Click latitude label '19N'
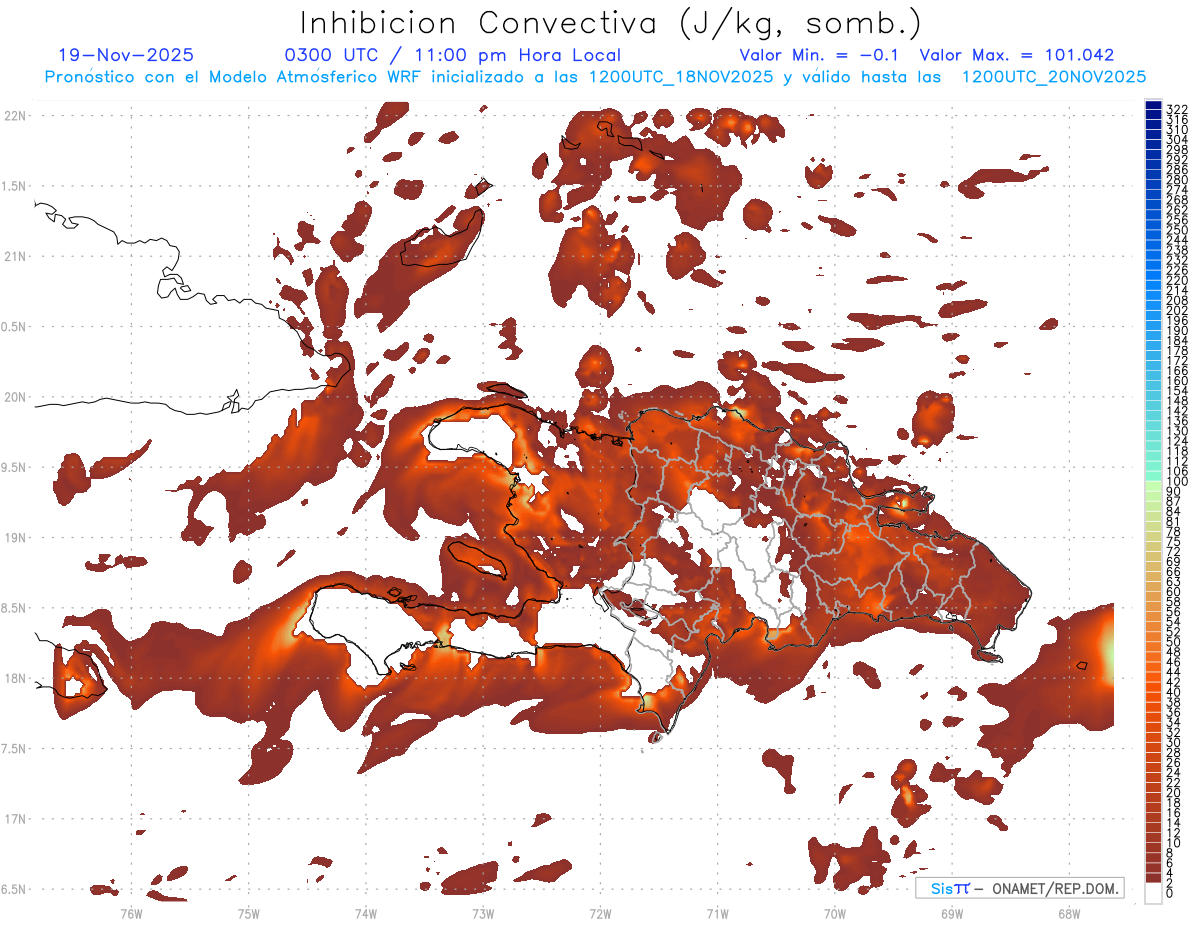Screen dimensions: 1200x927 click(x=14, y=537)
